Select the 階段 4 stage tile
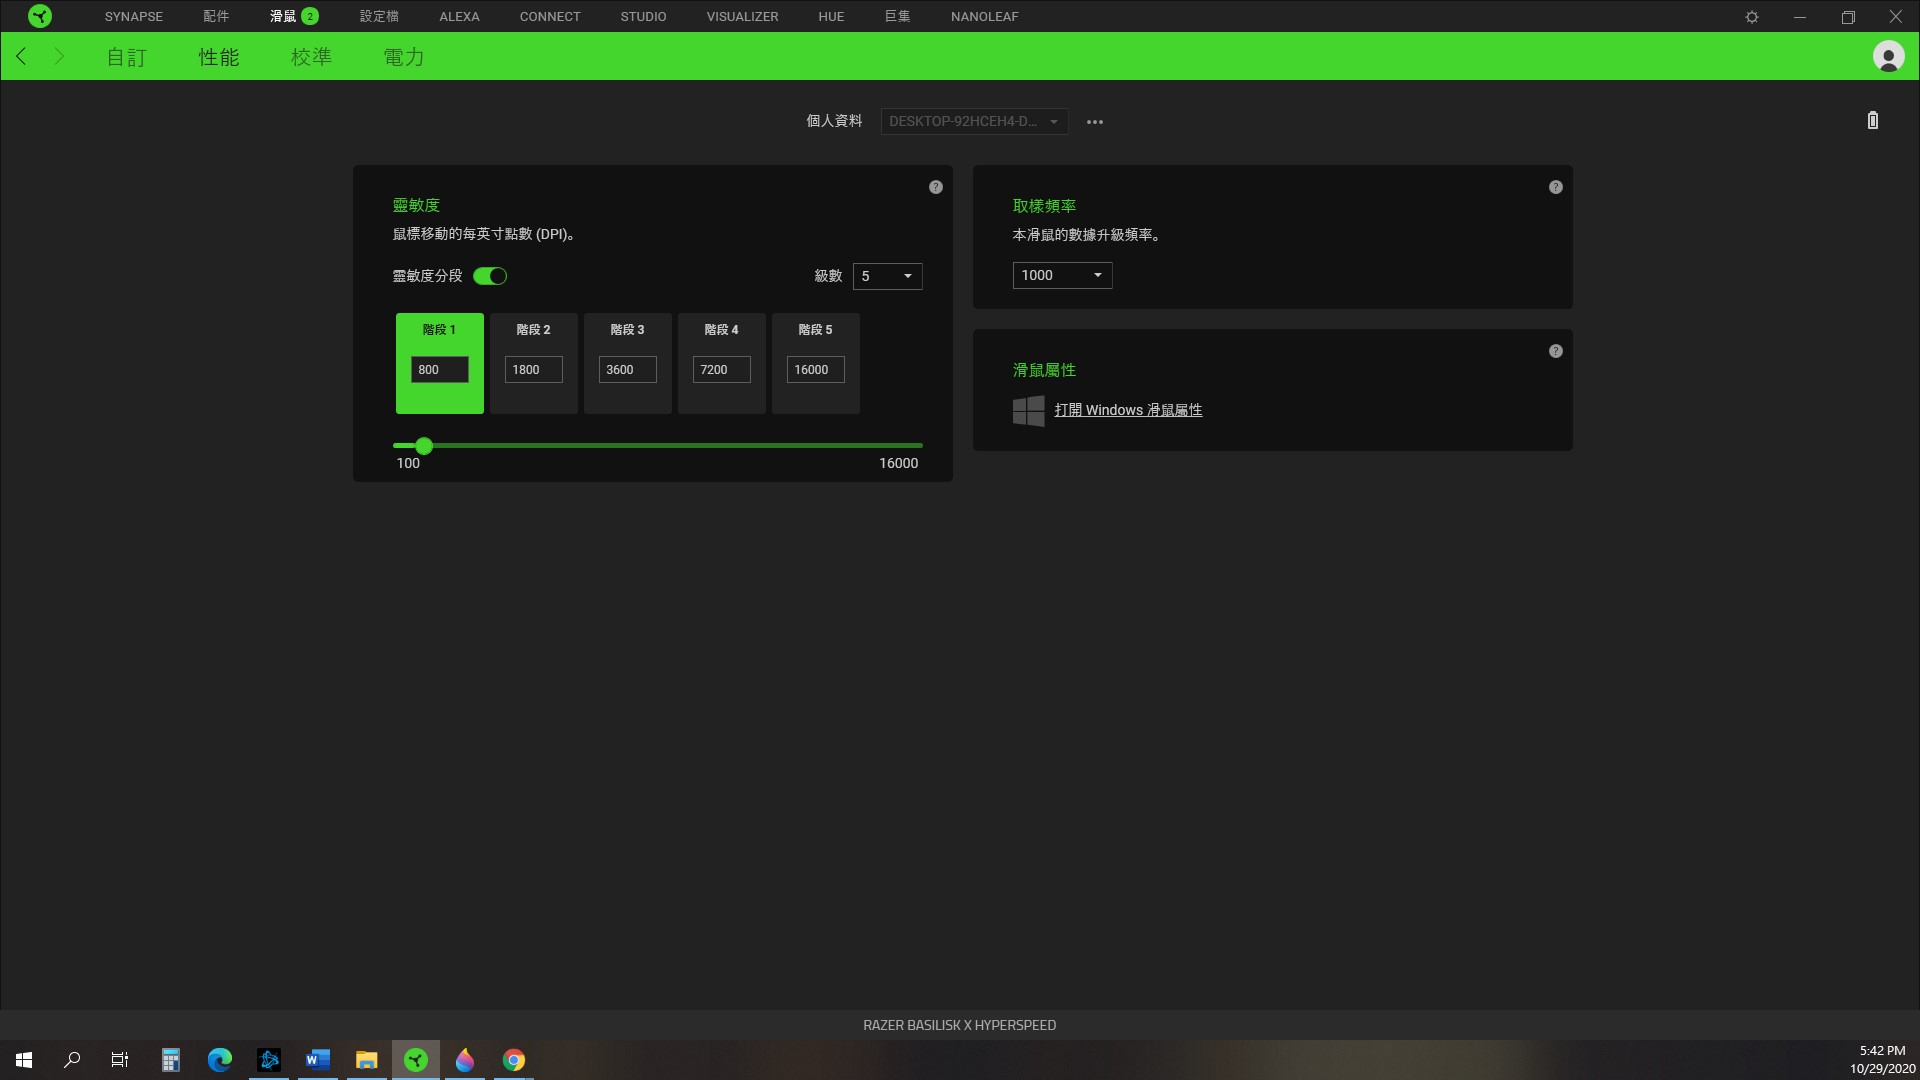 (x=722, y=363)
